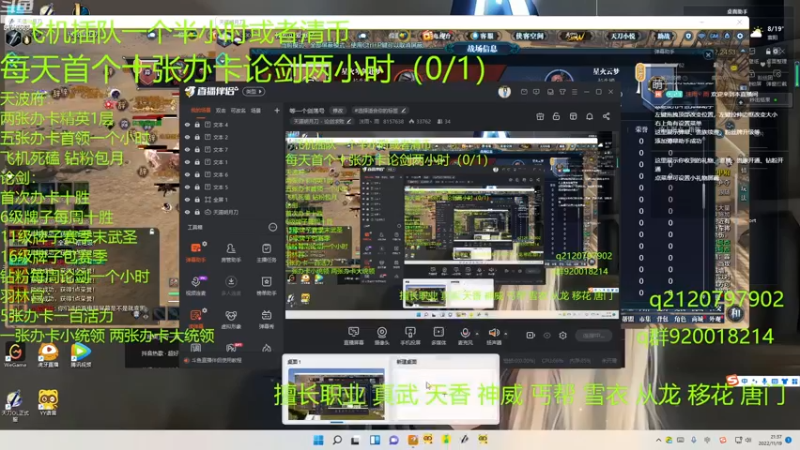The width and height of the screenshot is (800, 450).
Task: Click the 修改 button beside stream title
Action: coord(338,110)
